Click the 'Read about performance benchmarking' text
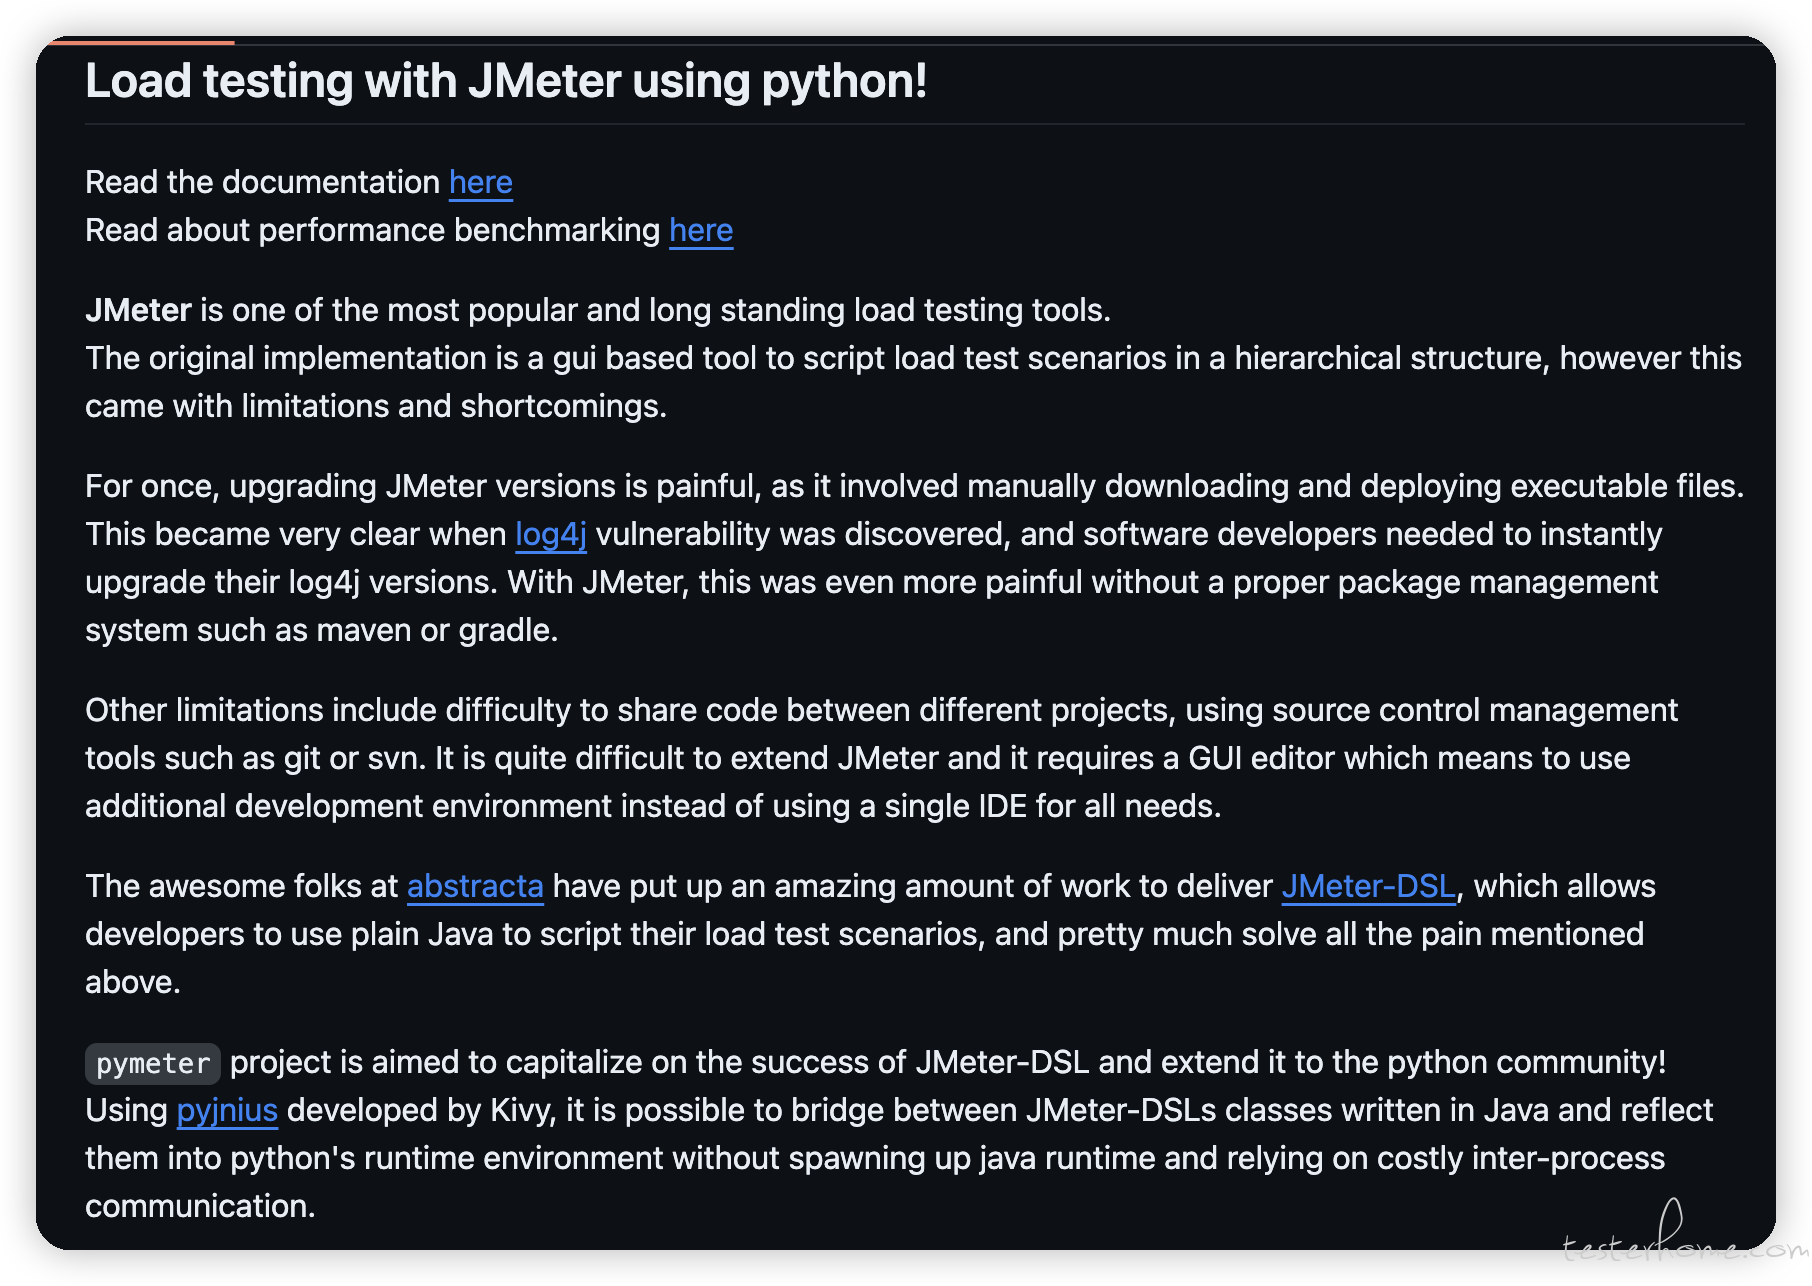Screen dimensions: 1812x1286 373,231
